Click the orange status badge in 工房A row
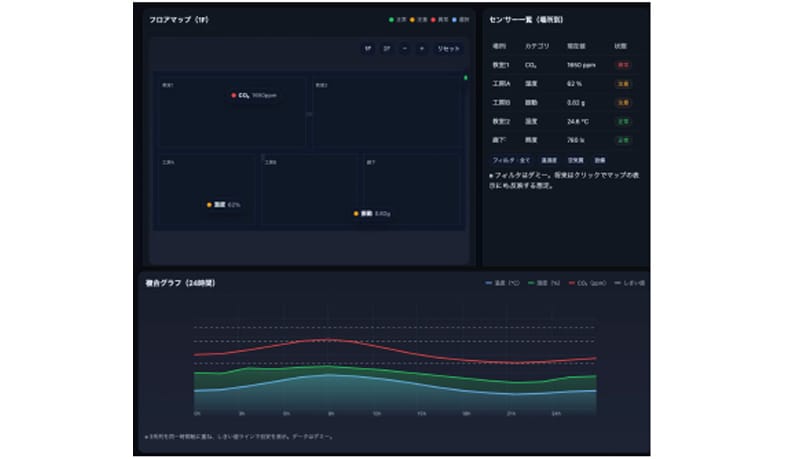 622,83
